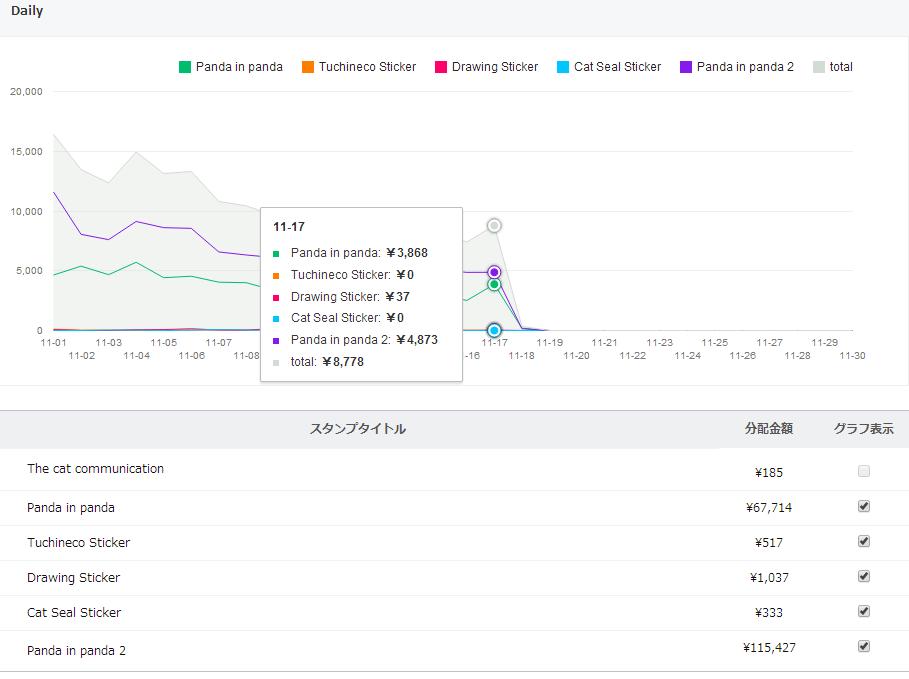Hide Panda in panda 2 from graph

tap(864, 647)
